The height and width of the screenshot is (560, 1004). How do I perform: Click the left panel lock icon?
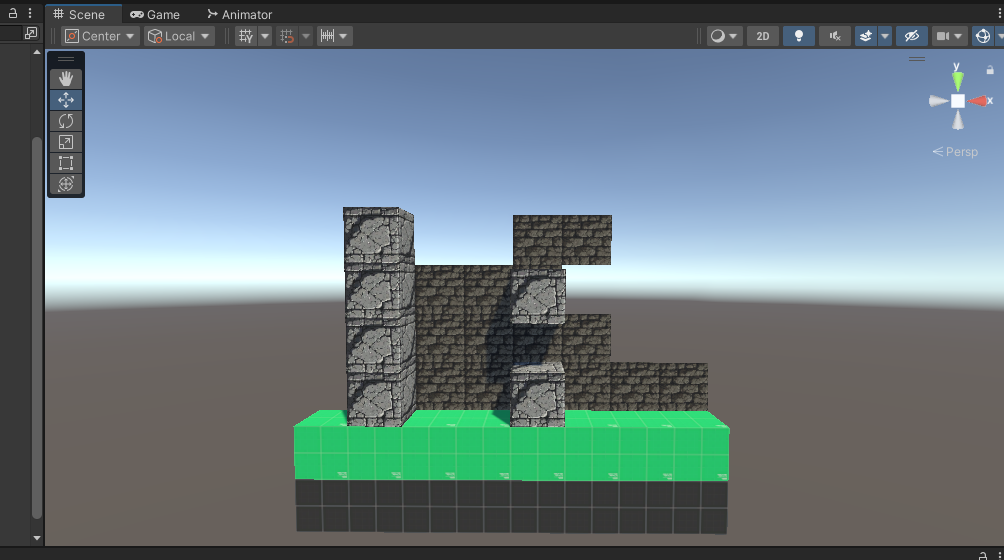coord(13,13)
